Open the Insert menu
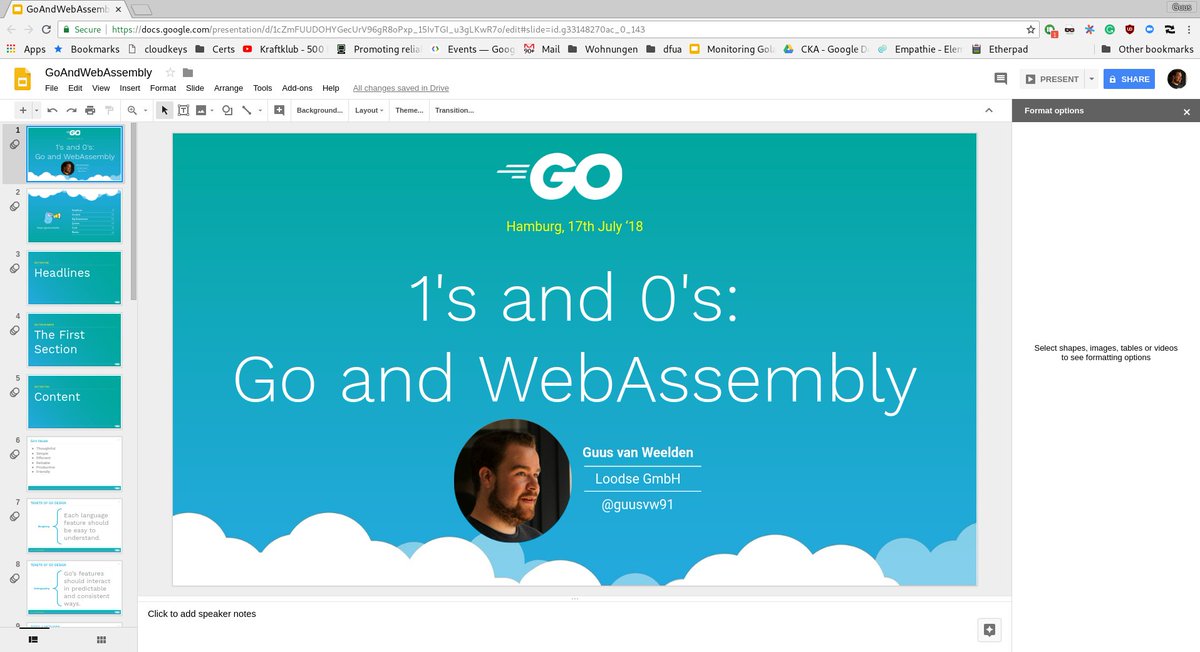Image resolution: width=1200 pixels, height=652 pixels. tap(130, 88)
